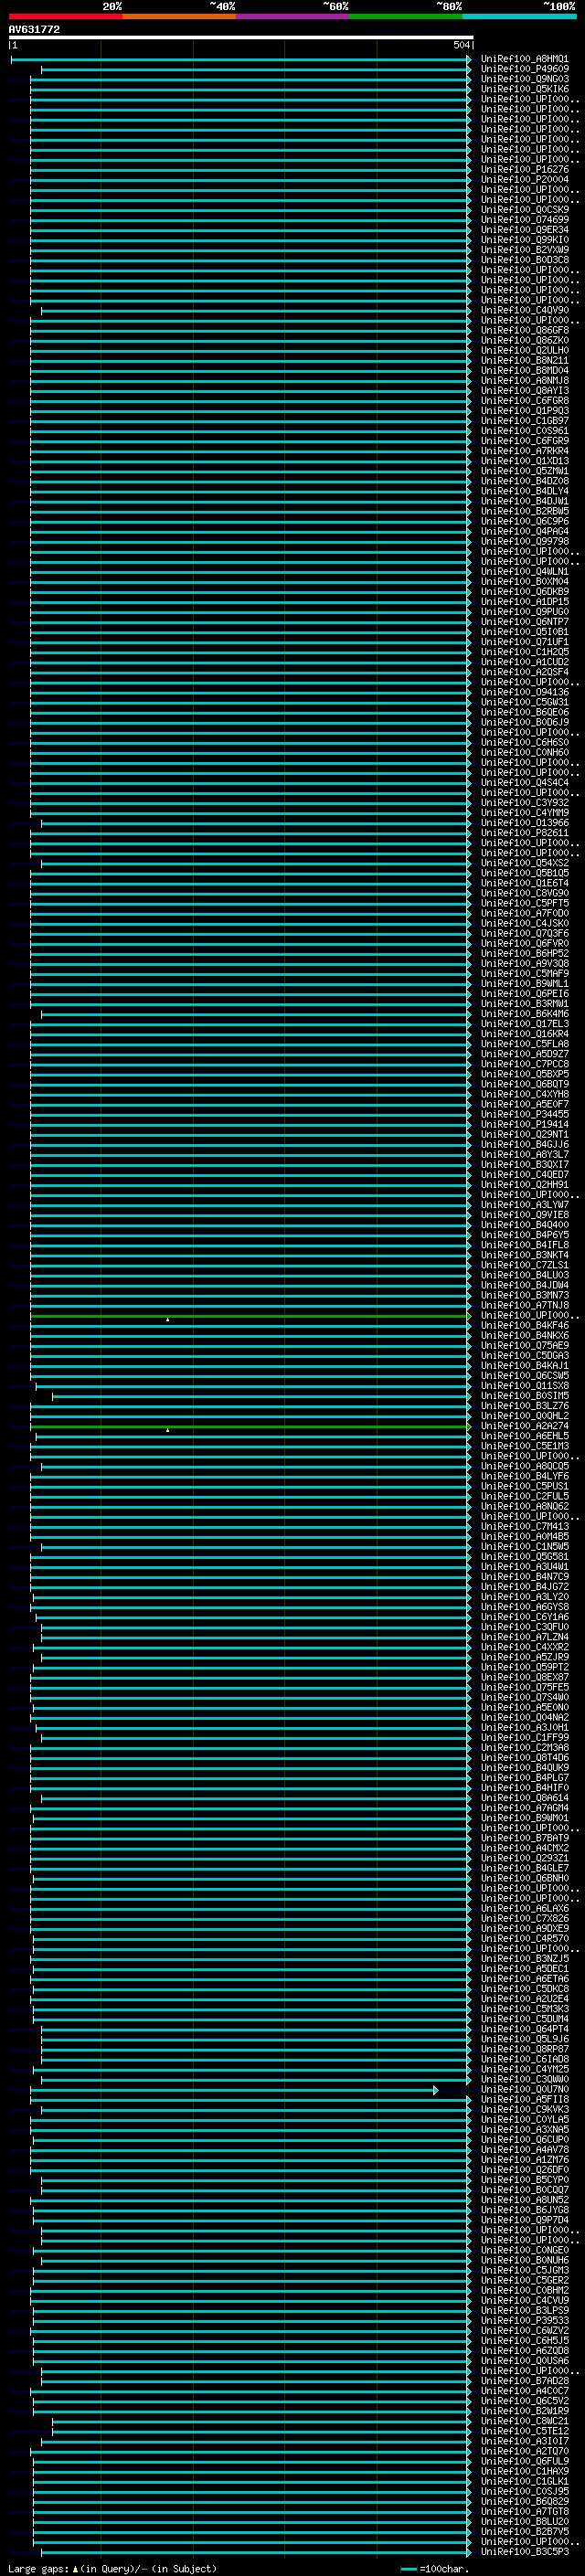585x2576 pixels.
Task: Select the UniRef100_B8MD04 label
Action: tap(525, 370)
